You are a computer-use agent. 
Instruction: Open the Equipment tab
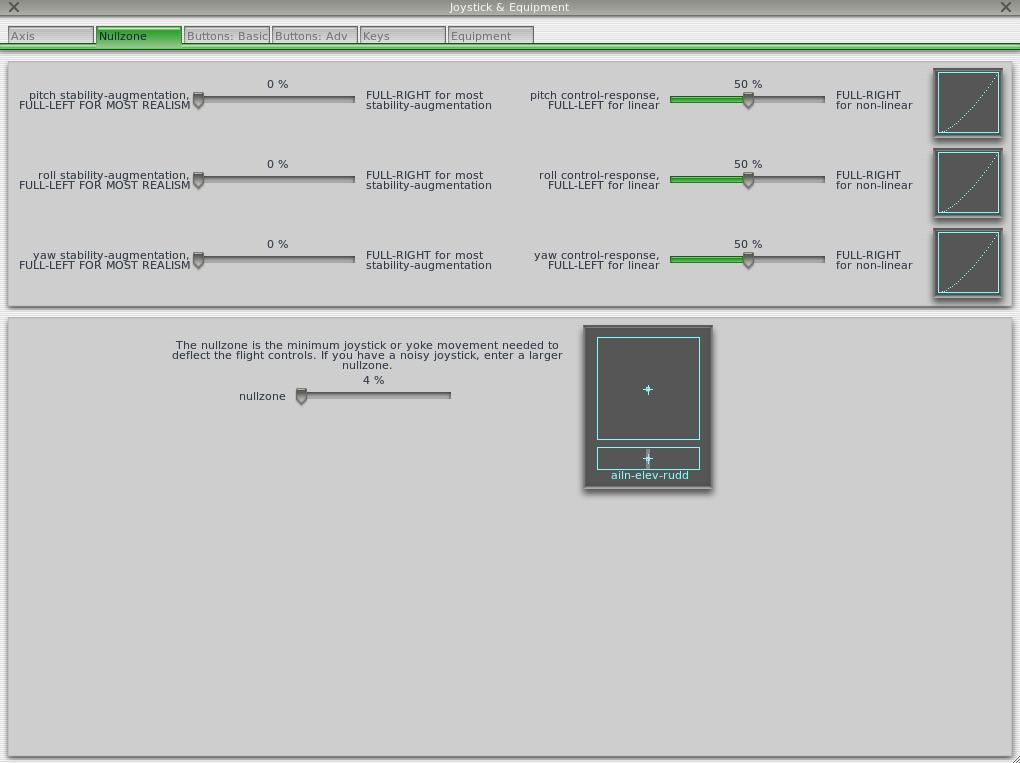(489, 36)
